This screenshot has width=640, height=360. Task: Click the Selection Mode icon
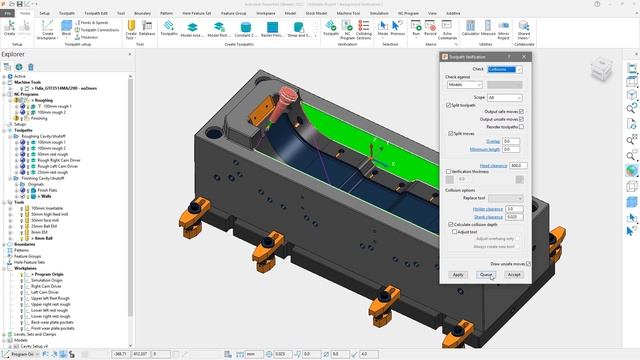click(x=383, y=28)
